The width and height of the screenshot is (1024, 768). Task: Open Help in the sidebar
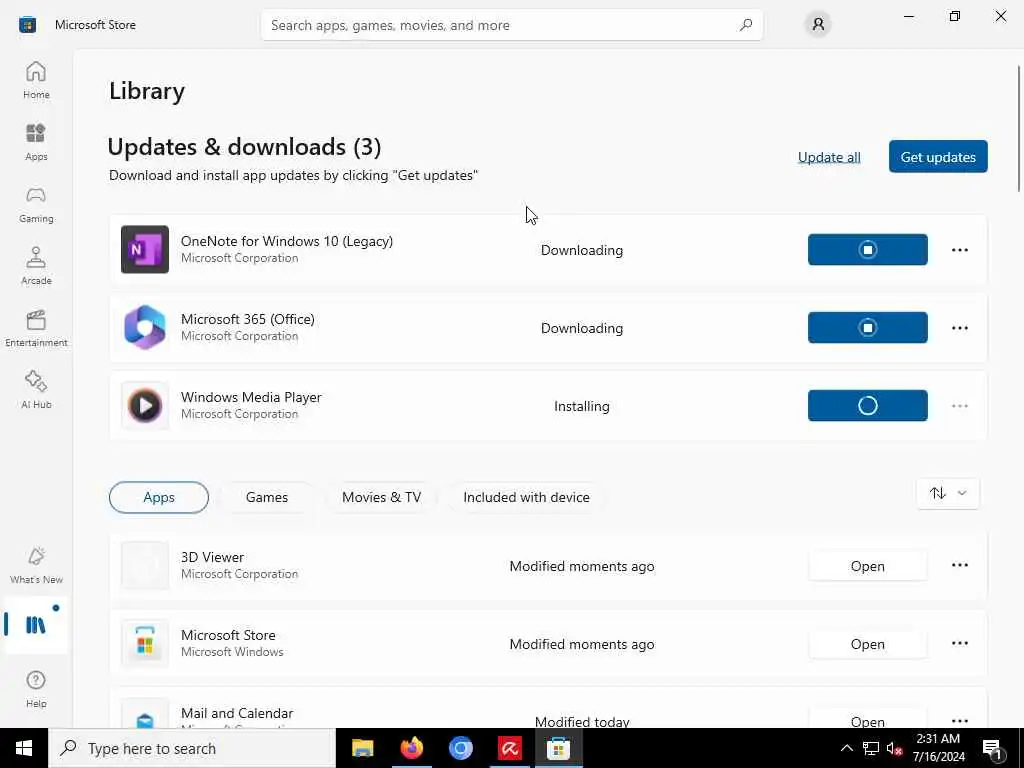pyautogui.click(x=36, y=689)
